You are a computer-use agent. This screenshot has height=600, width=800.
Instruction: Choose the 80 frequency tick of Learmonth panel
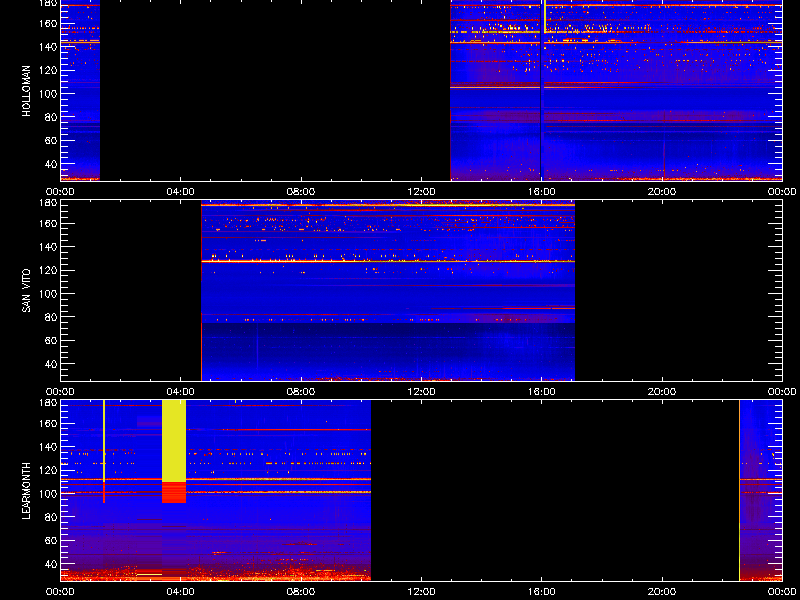pos(52,517)
